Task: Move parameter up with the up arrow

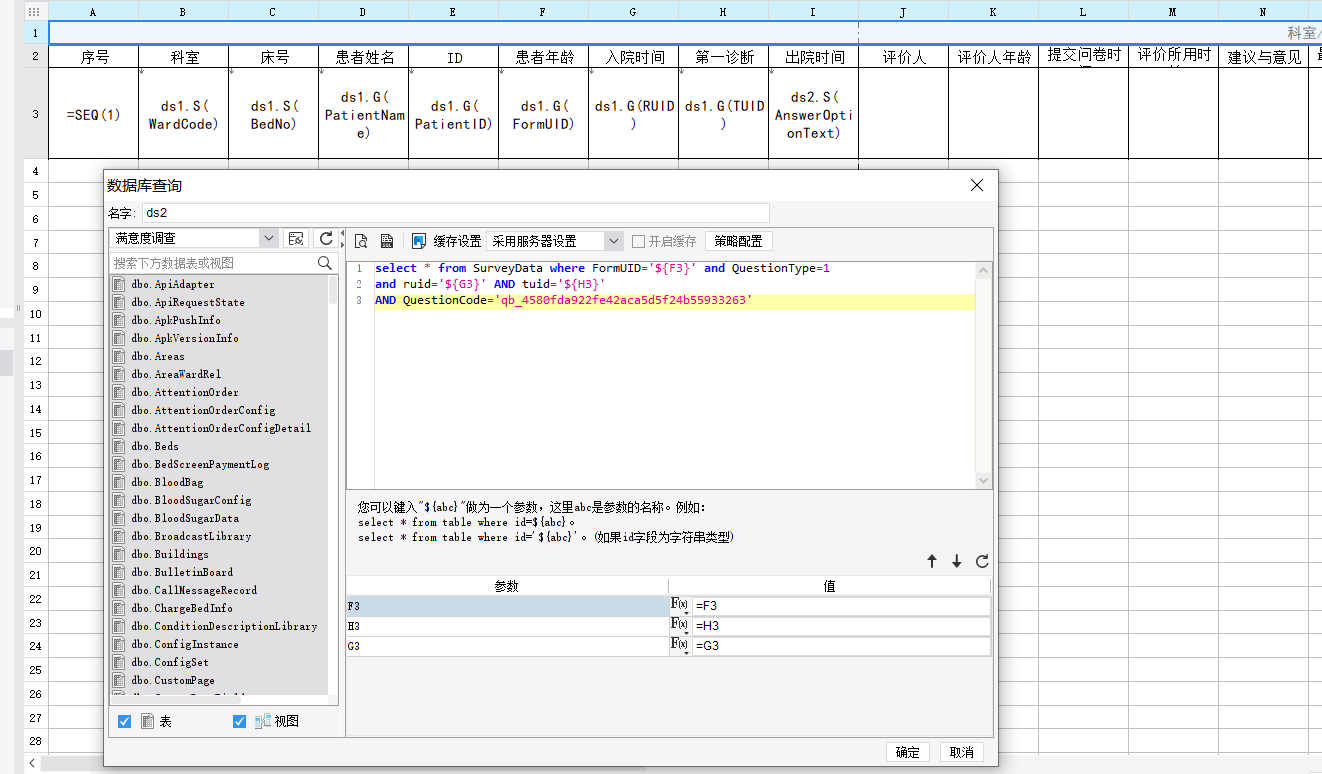Action: pos(932,562)
